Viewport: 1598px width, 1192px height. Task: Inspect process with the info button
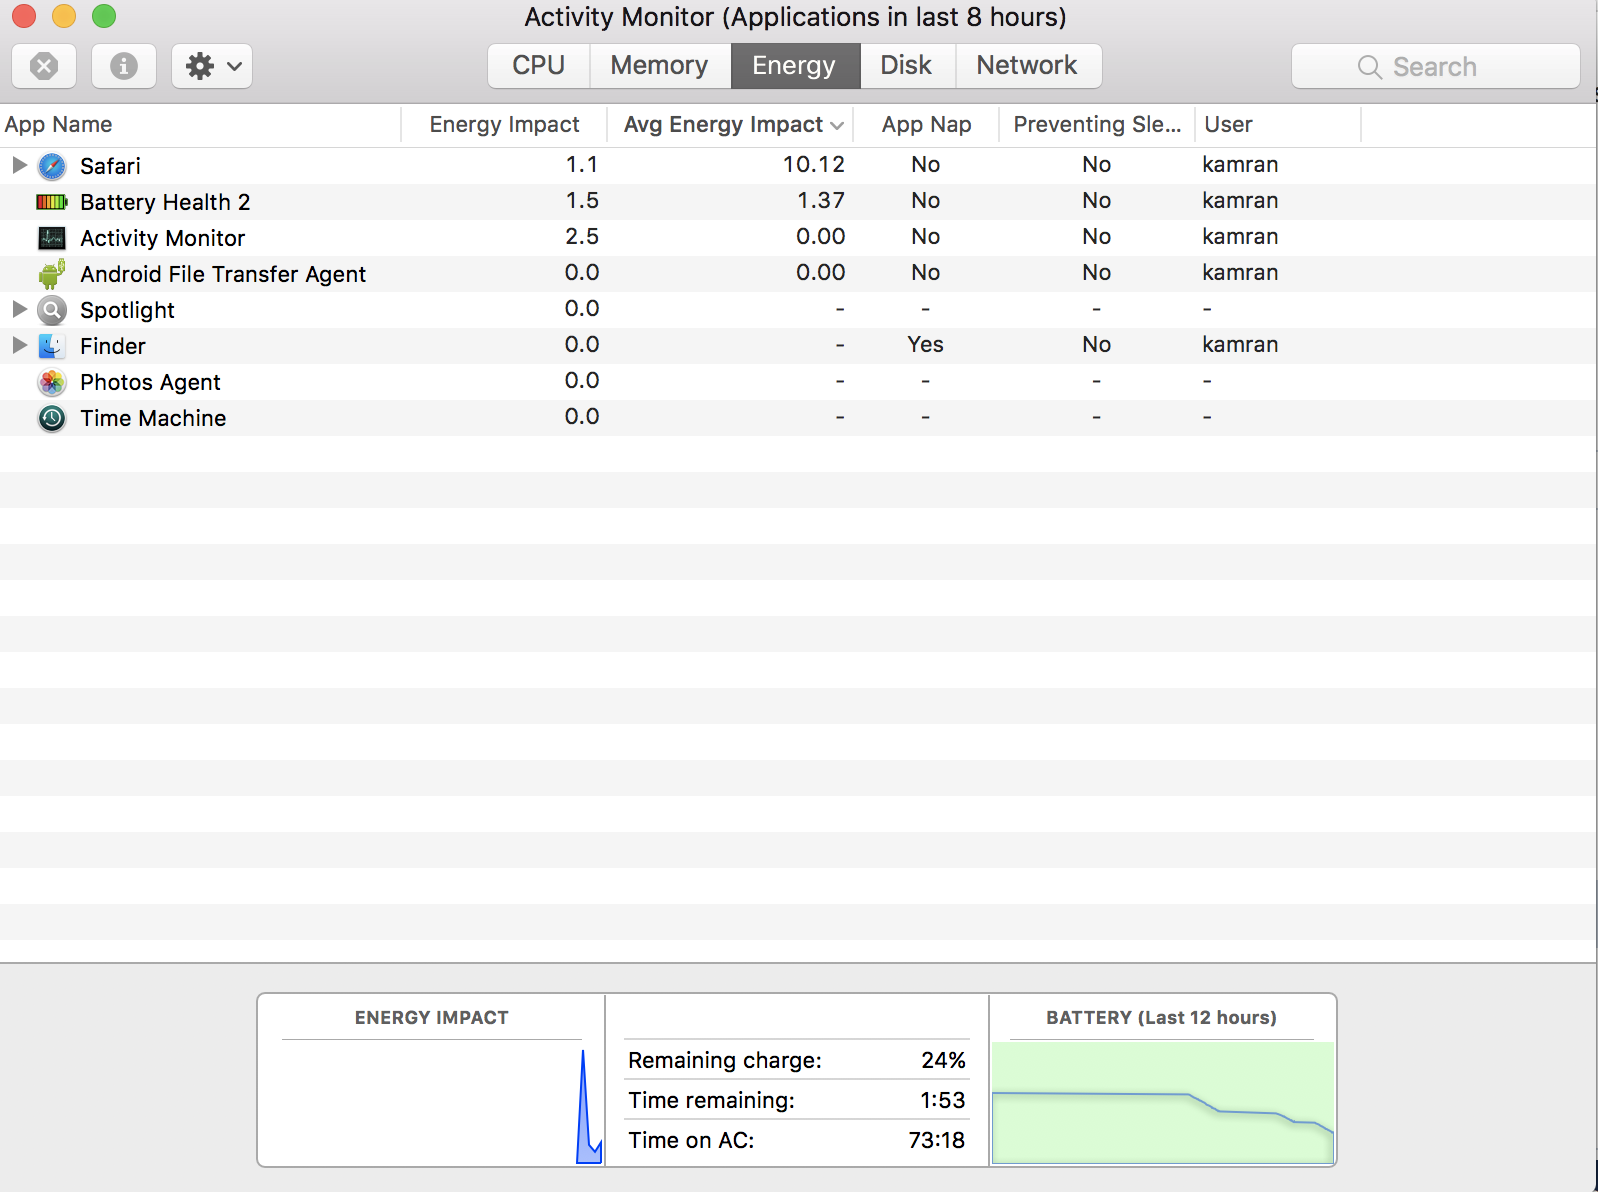(x=124, y=66)
